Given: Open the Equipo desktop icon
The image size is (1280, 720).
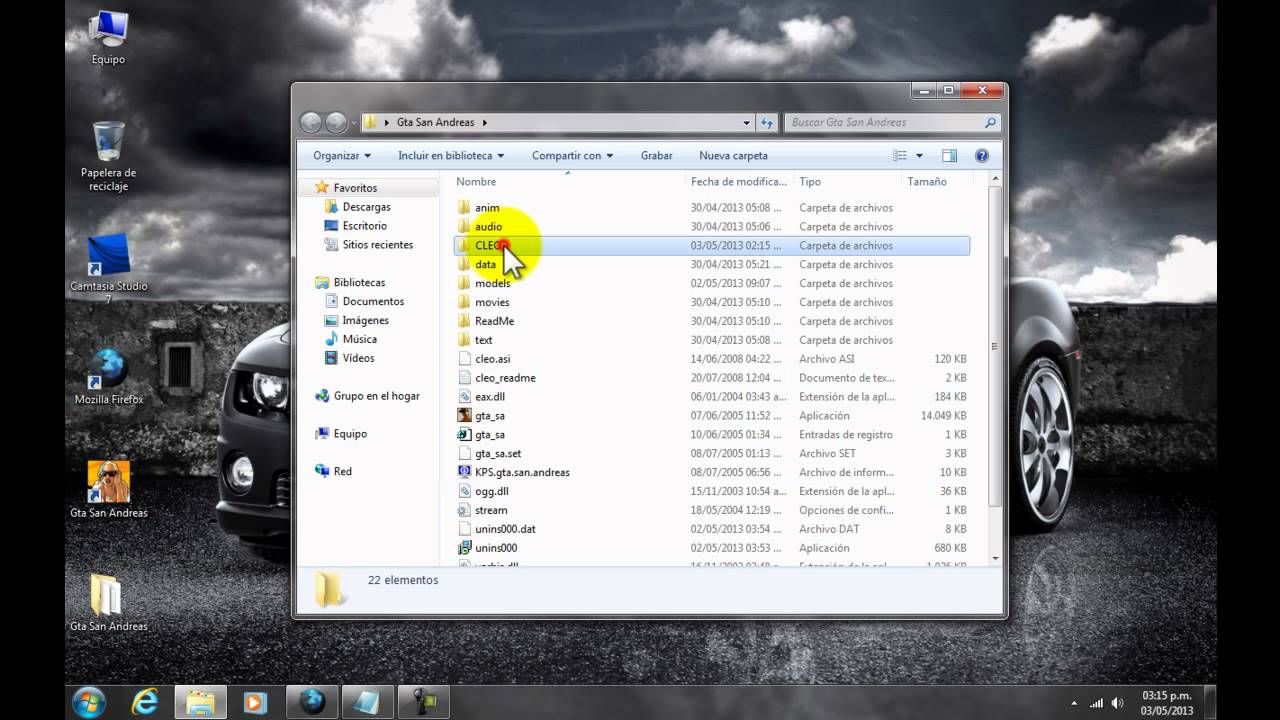Looking at the screenshot, I should (108, 38).
